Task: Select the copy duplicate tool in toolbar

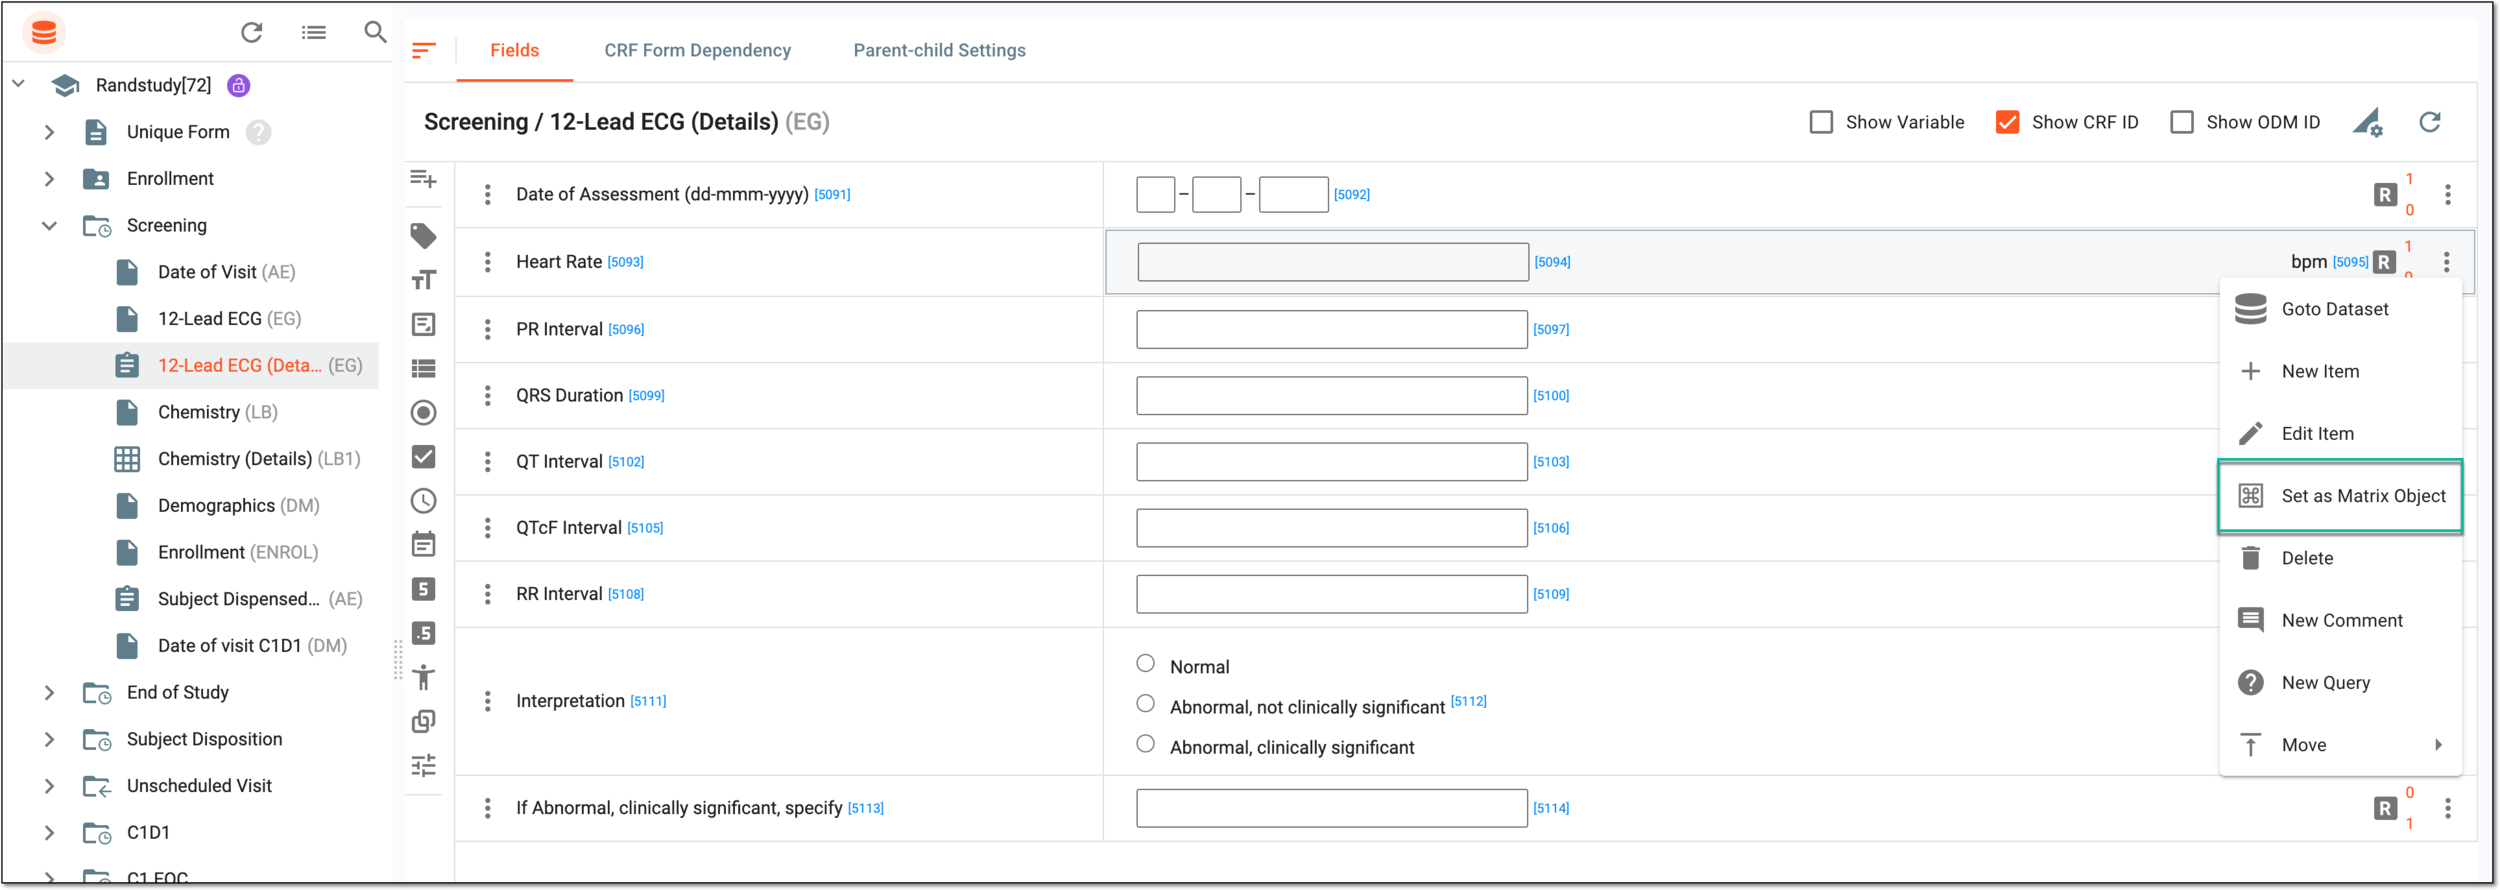Action: point(424,721)
